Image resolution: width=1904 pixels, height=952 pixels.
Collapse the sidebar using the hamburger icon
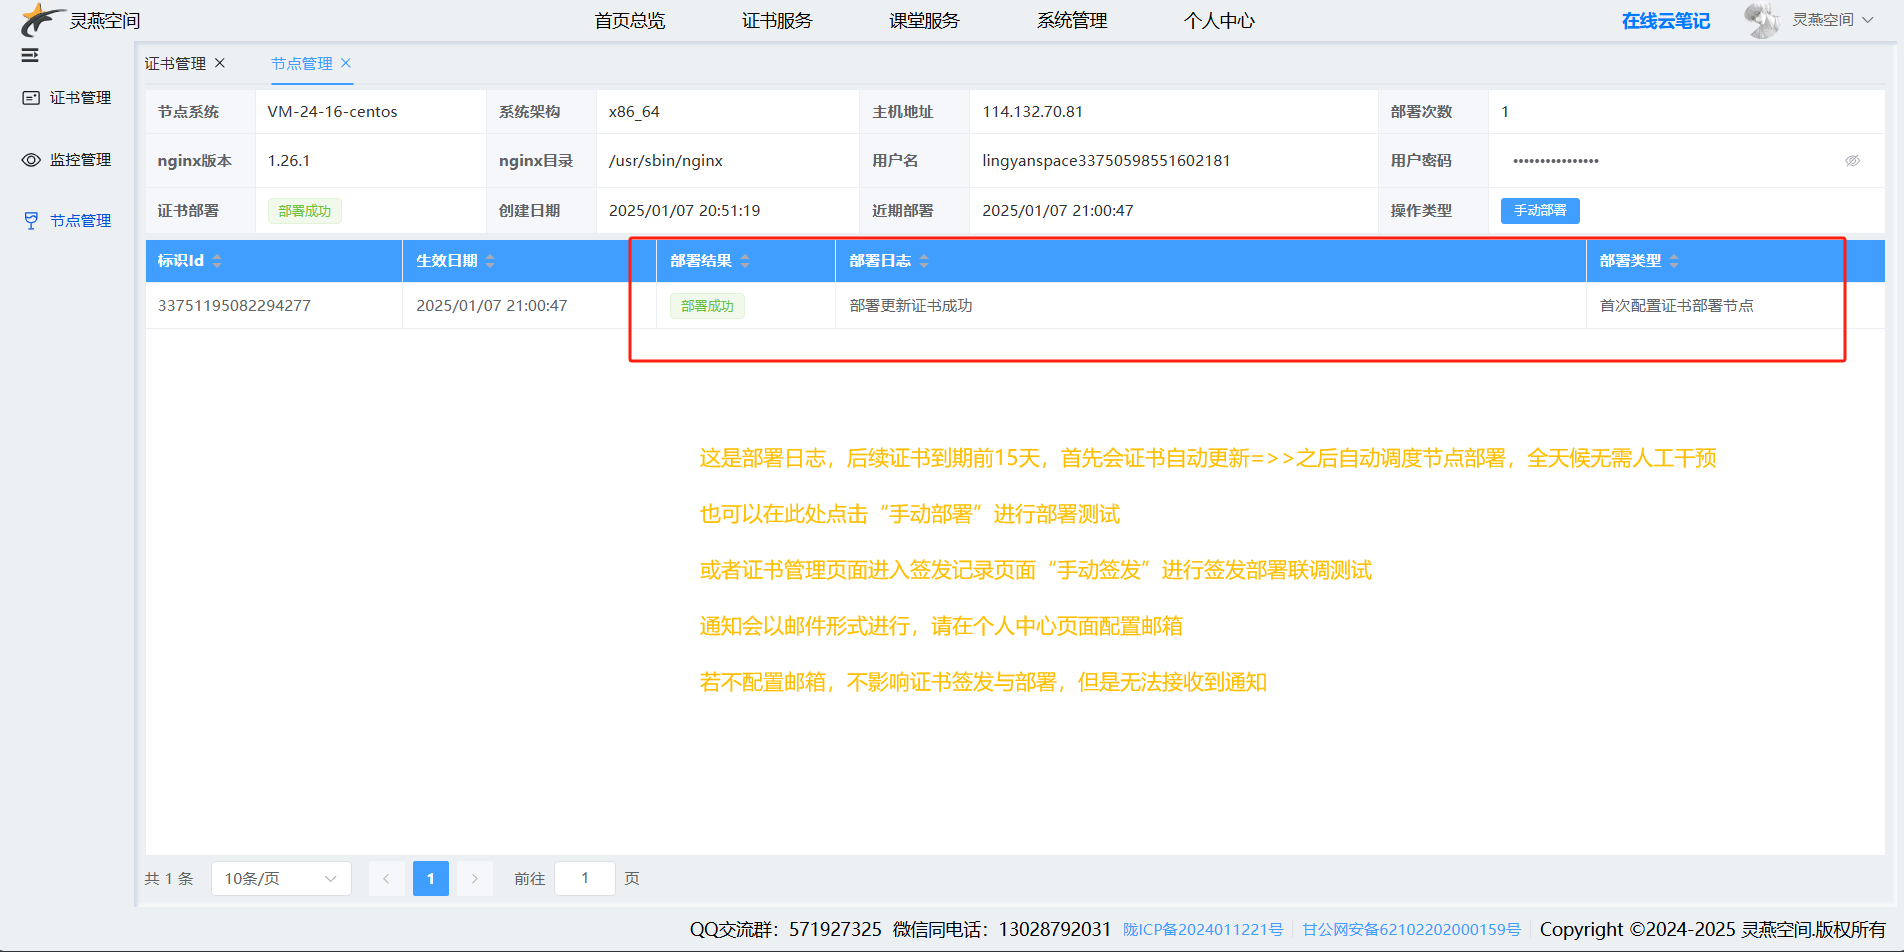[29, 57]
